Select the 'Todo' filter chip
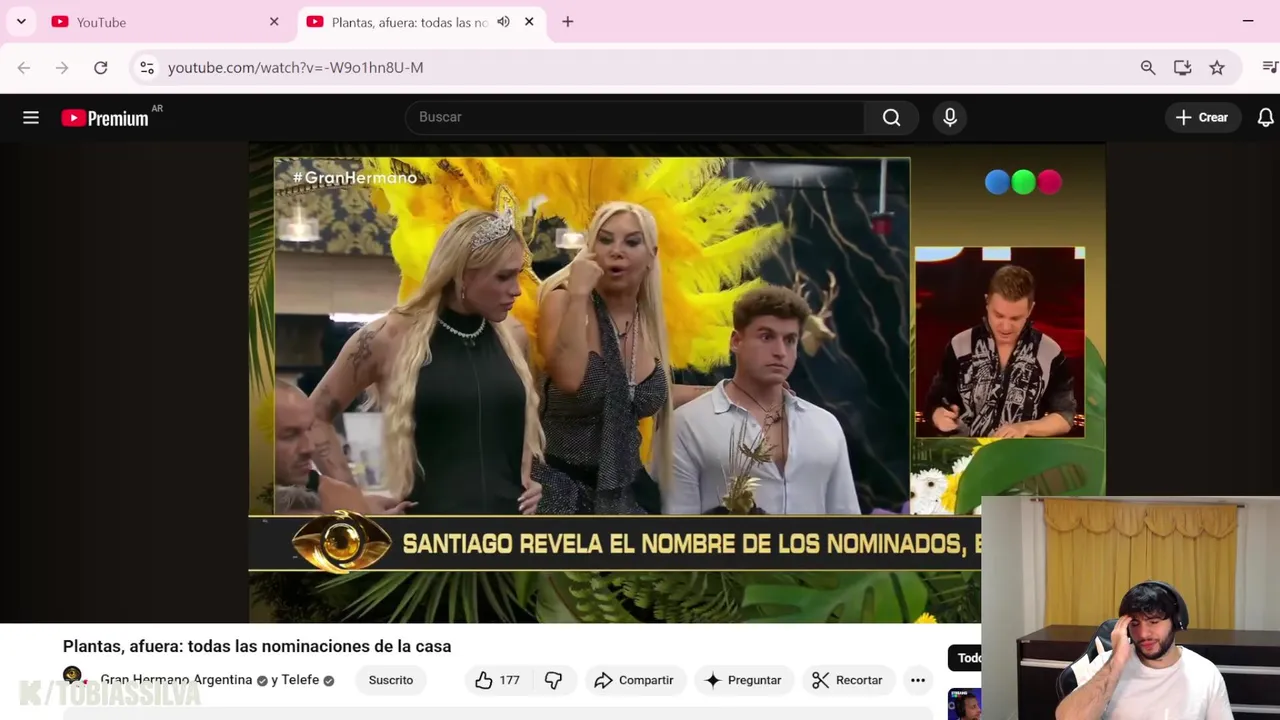The image size is (1280, 720). click(x=966, y=657)
